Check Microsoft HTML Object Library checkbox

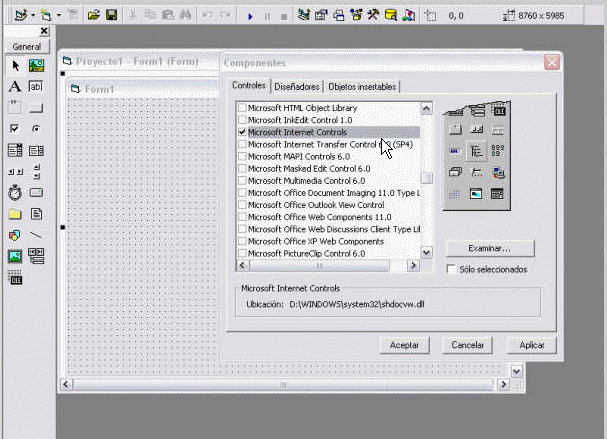(242, 108)
